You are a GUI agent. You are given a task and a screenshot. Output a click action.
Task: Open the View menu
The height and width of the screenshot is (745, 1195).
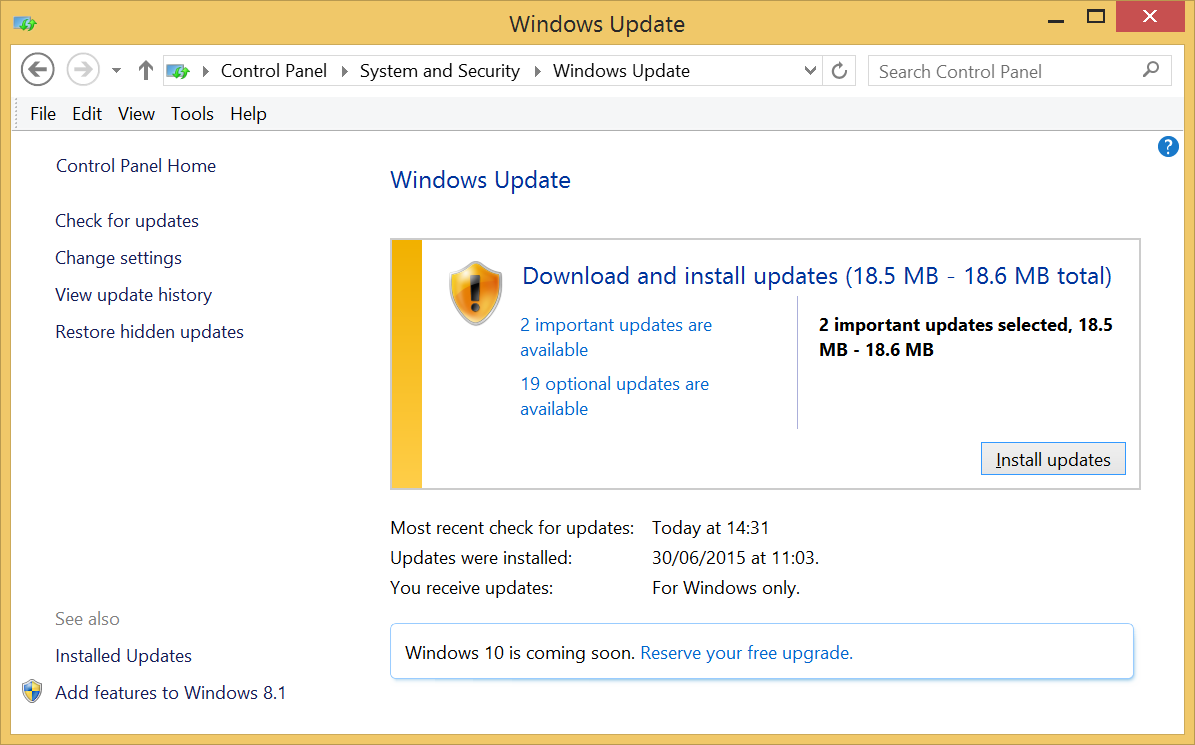(x=136, y=114)
